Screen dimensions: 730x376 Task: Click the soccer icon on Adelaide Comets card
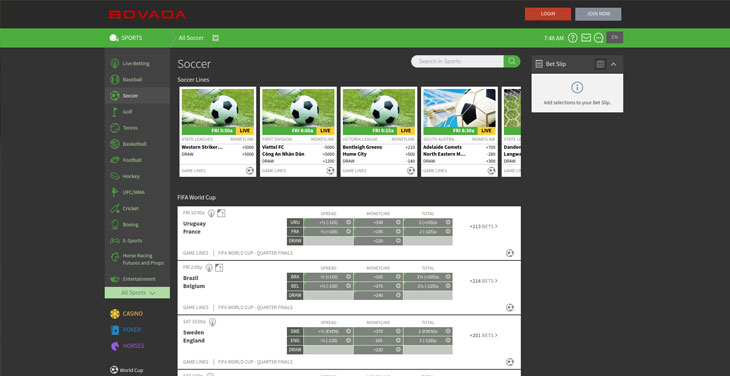491,171
